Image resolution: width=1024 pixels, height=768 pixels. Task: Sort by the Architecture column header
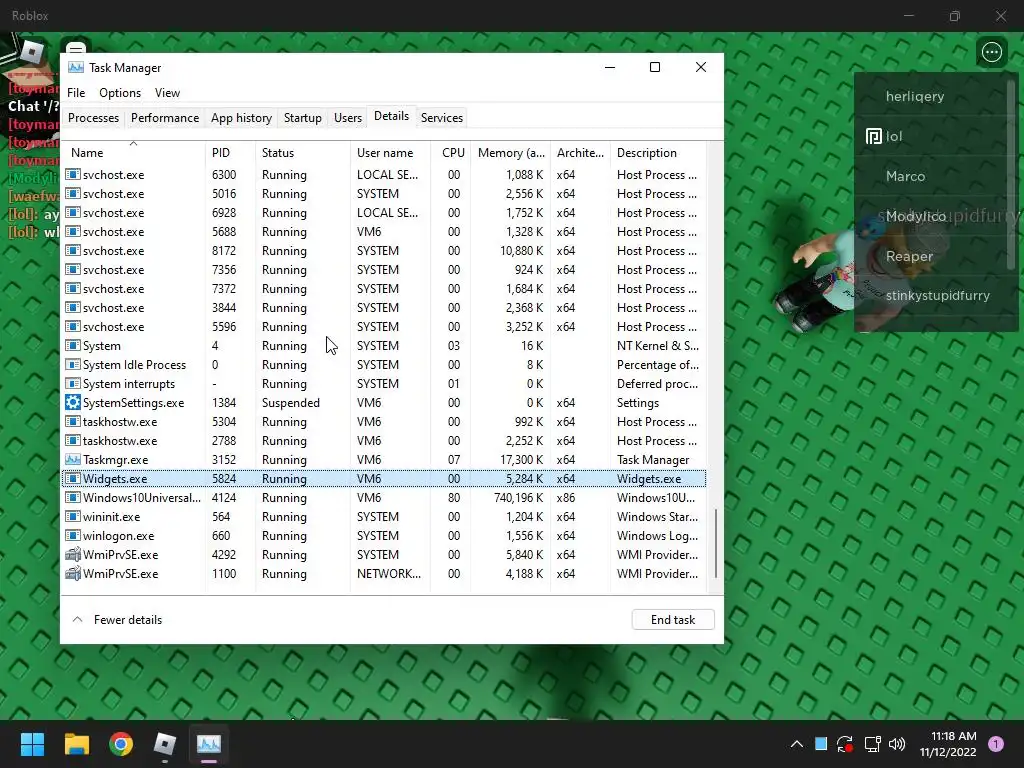coord(580,152)
